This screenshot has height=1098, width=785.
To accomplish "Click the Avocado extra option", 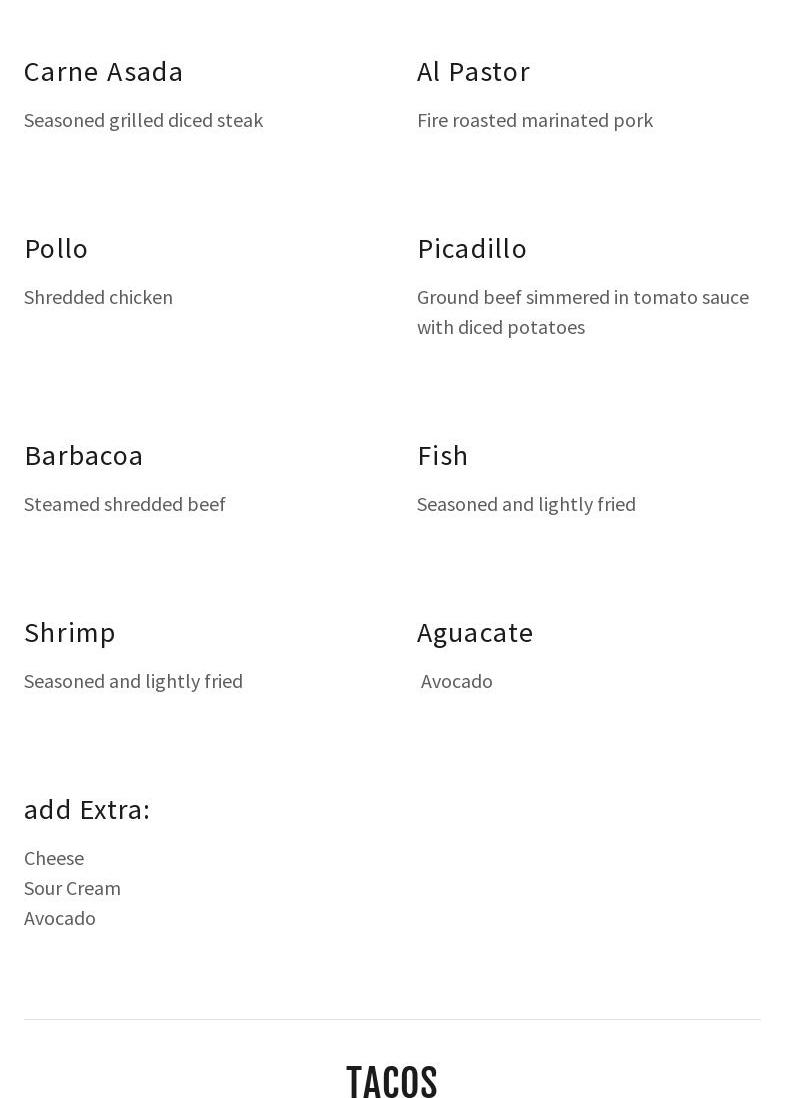I will (60, 918).
